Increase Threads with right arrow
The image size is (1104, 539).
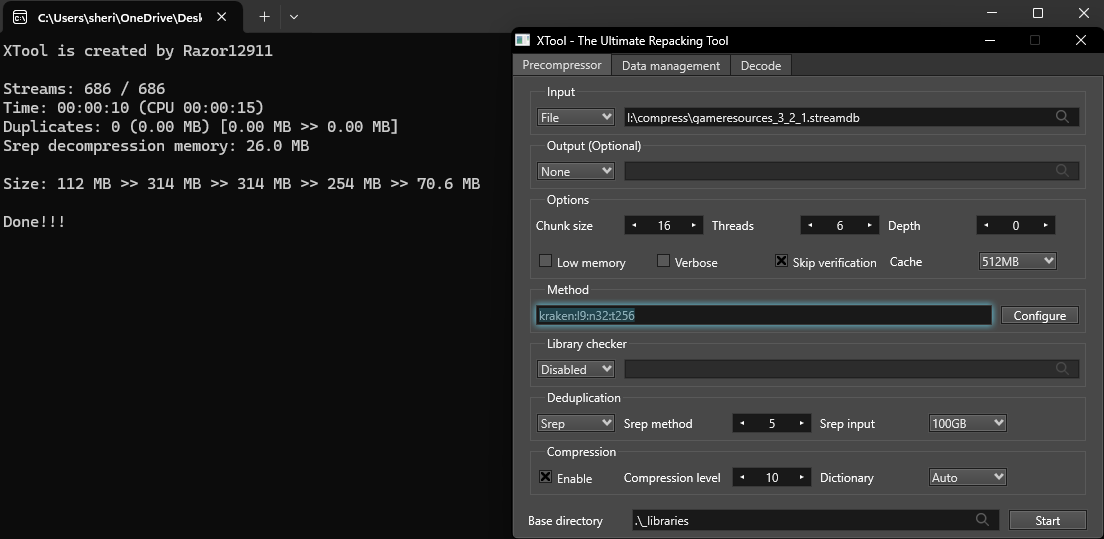pos(870,225)
